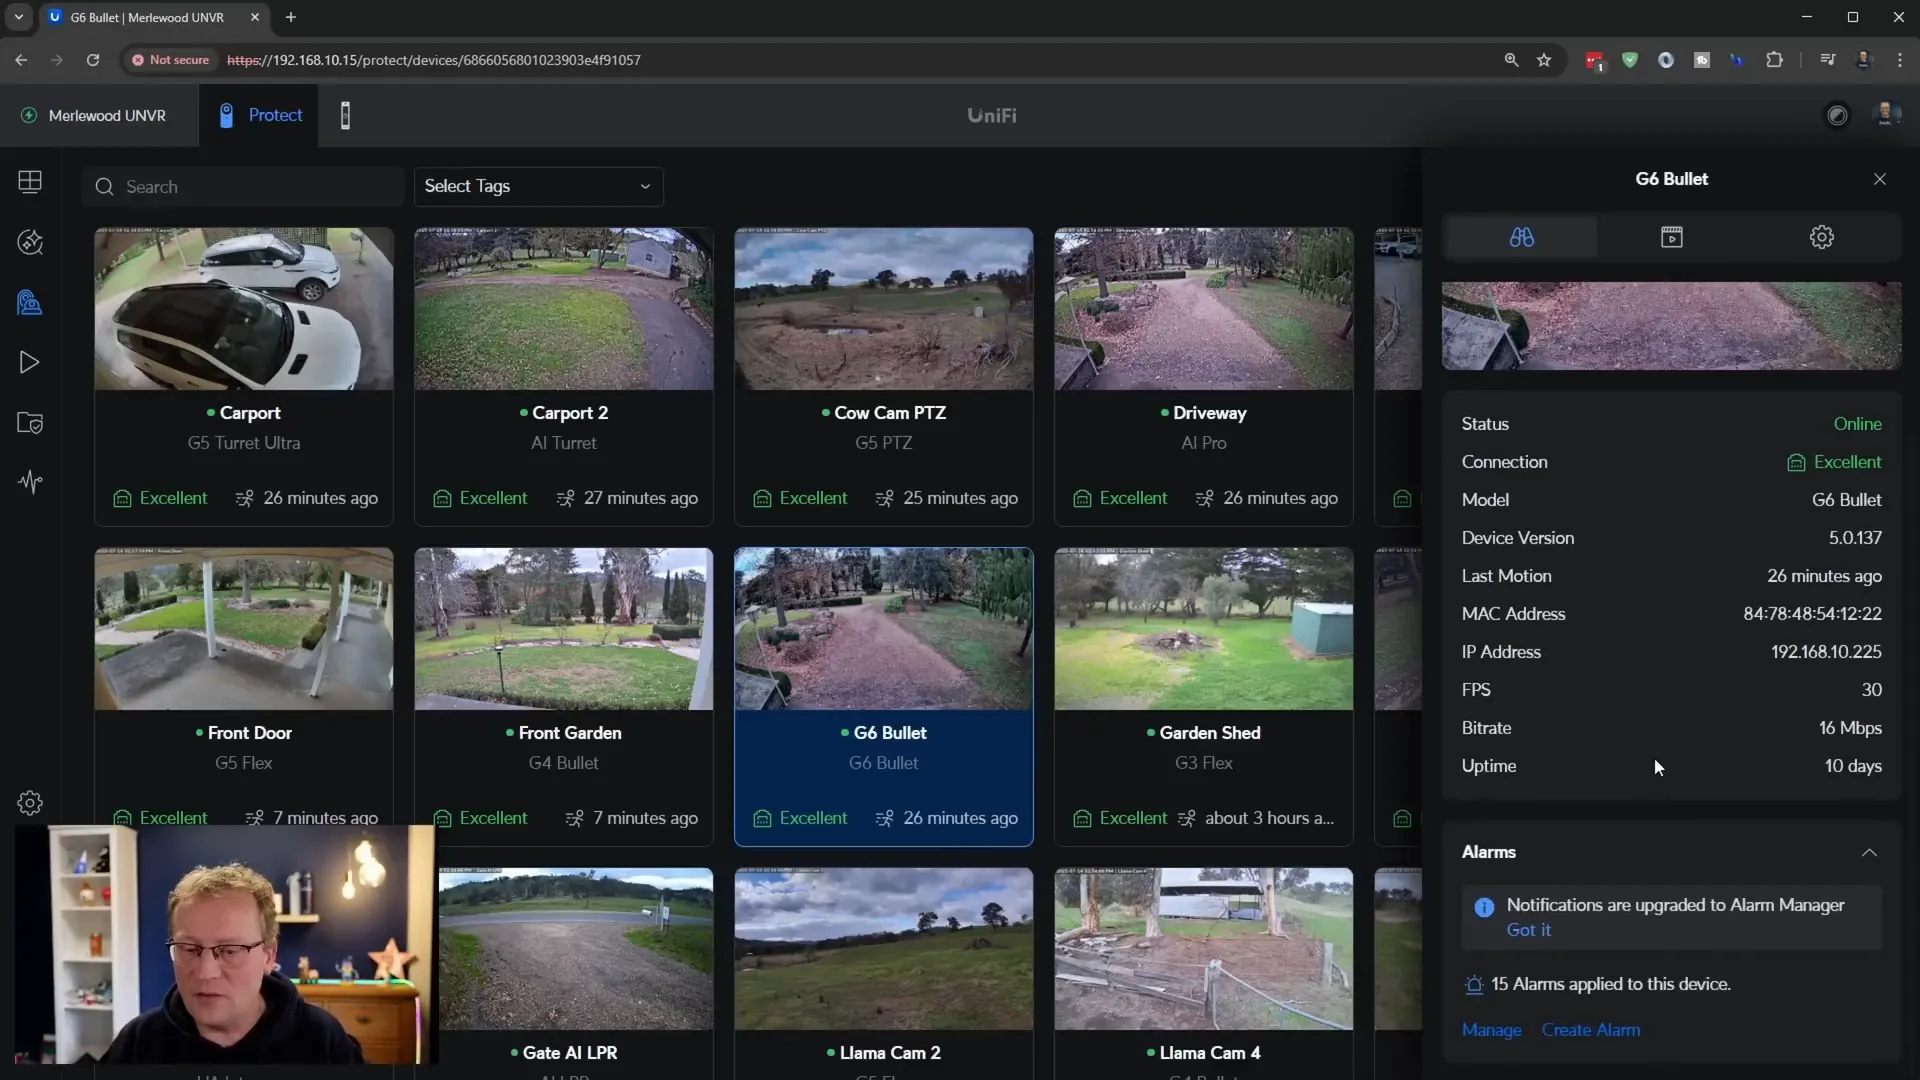Close the G6 Bullet browser tab

(x=255, y=17)
